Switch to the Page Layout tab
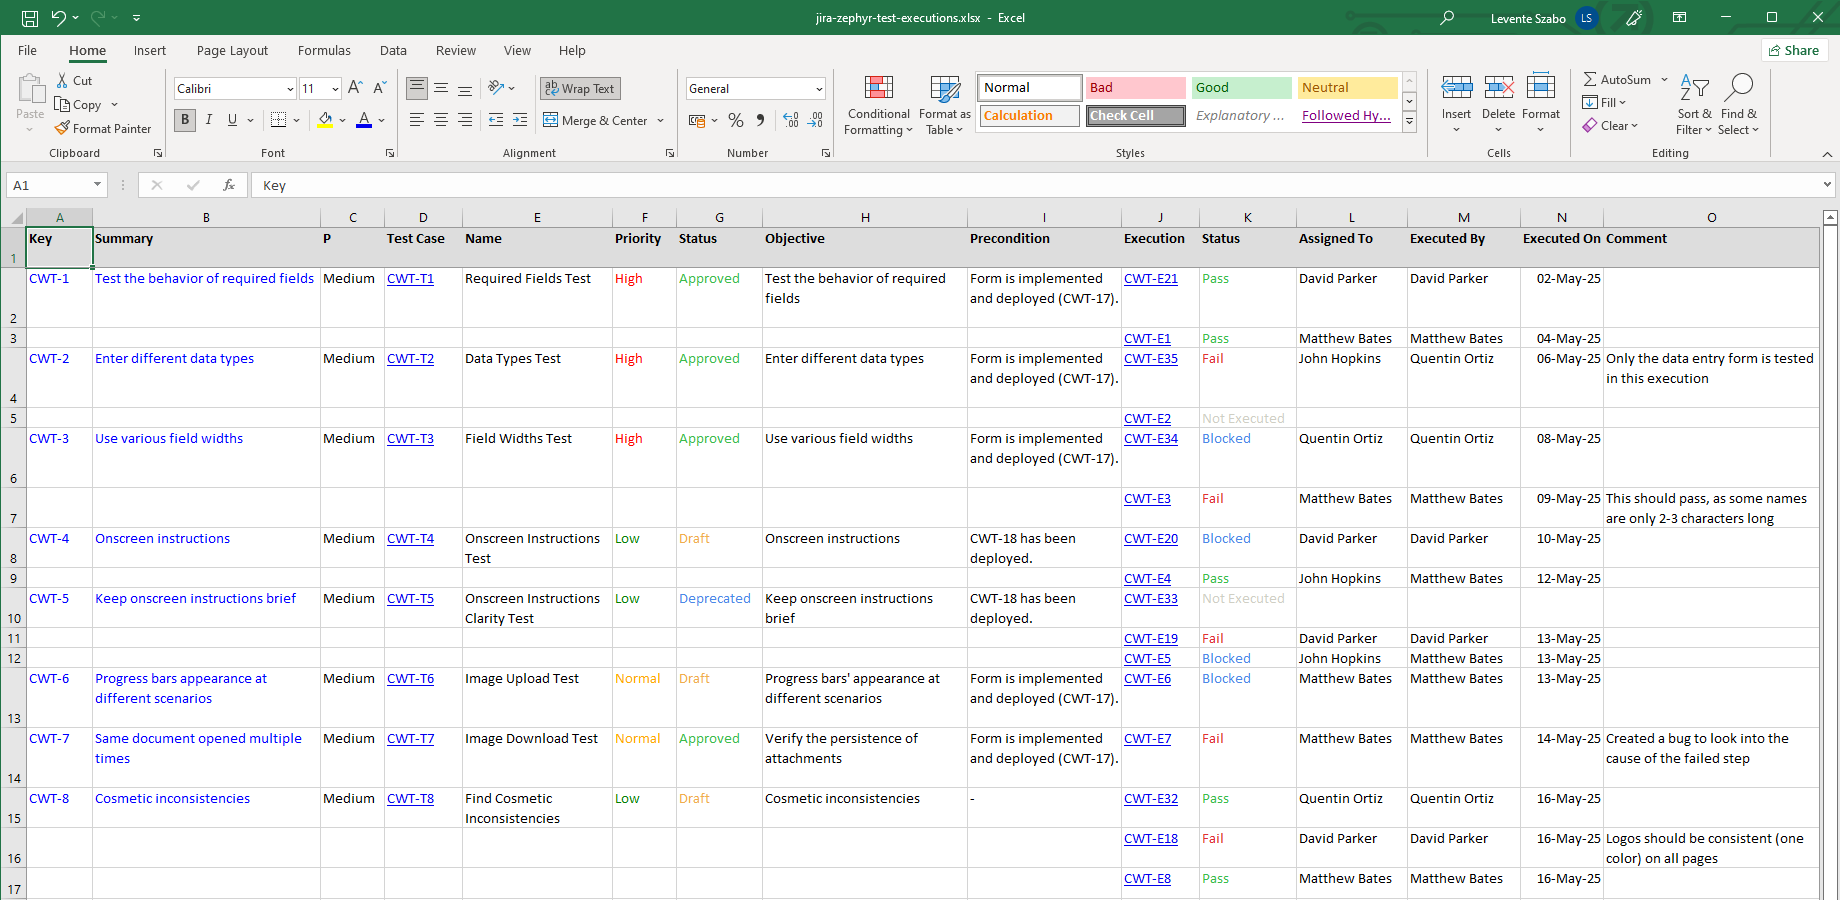The width and height of the screenshot is (1840, 900). (232, 51)
